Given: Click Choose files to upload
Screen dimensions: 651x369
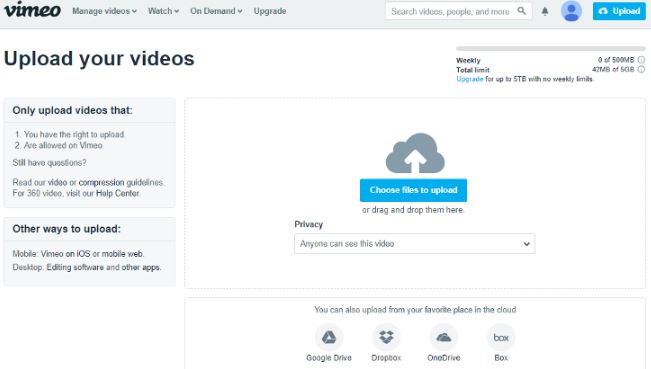Looking at the screenshot, I should (x=414, y=190).
